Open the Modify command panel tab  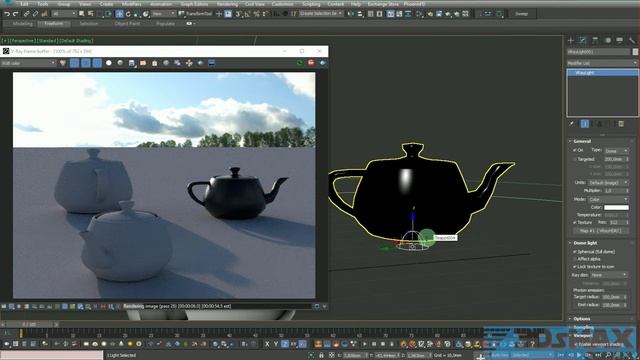[x=583, y=40]
